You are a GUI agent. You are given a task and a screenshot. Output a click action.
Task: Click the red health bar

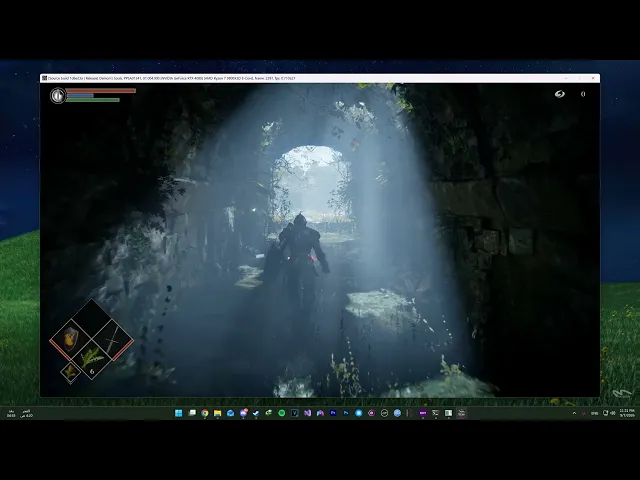click(x=101, y=91)
